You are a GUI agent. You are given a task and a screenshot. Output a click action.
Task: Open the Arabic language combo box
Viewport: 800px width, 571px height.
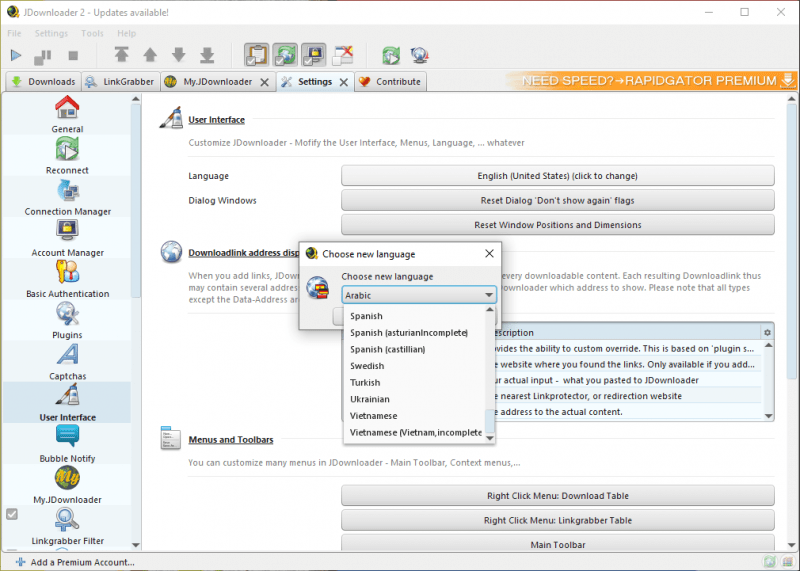point(418,295)
